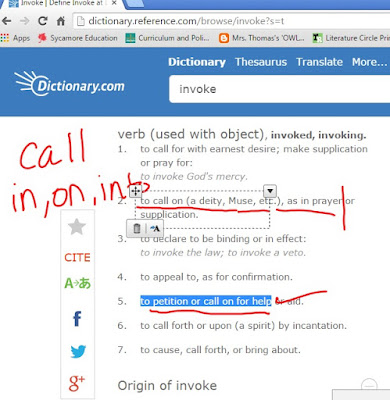Click the bold text 'invoked, invoking.'
390x400 pixels.
[x=318, y=135]
